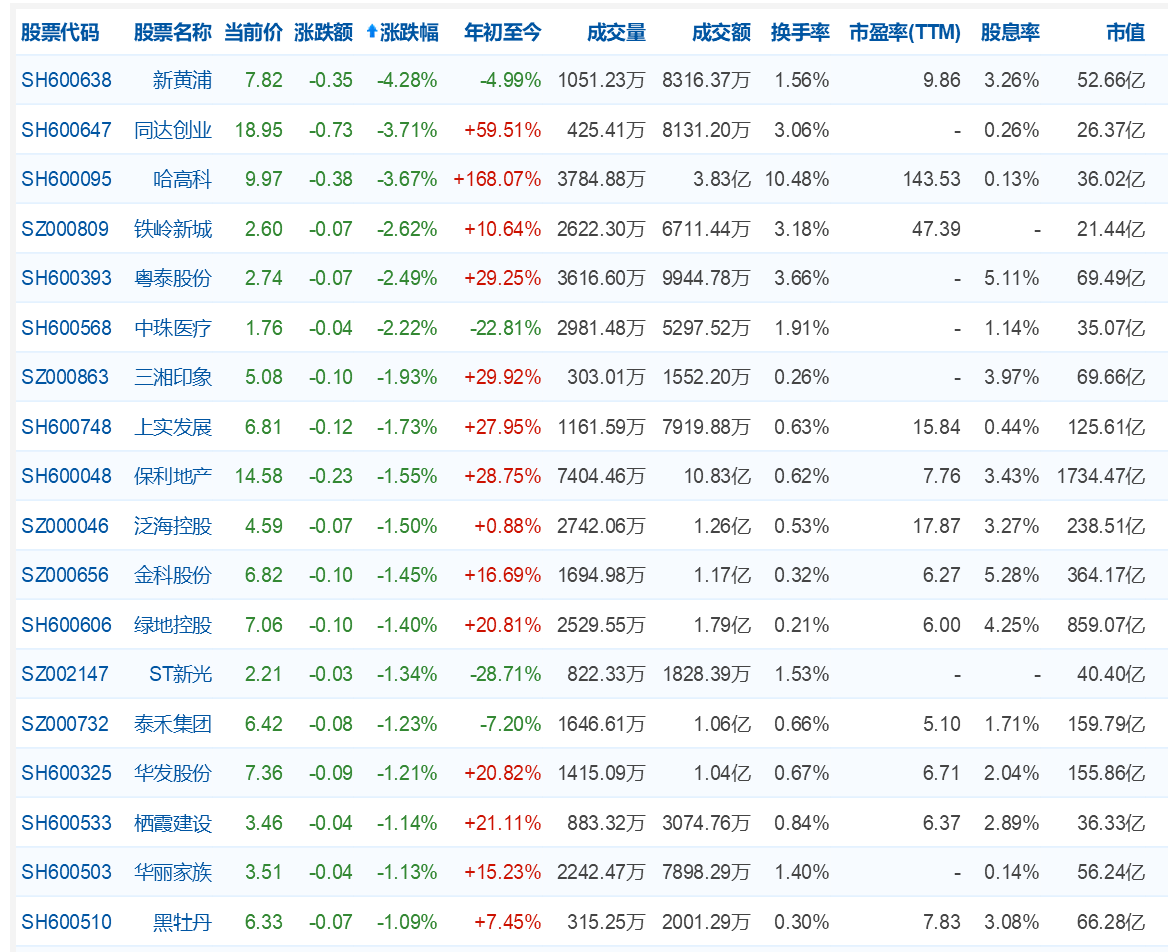Sort by 股息率 column header

(x=1010, y=33)
